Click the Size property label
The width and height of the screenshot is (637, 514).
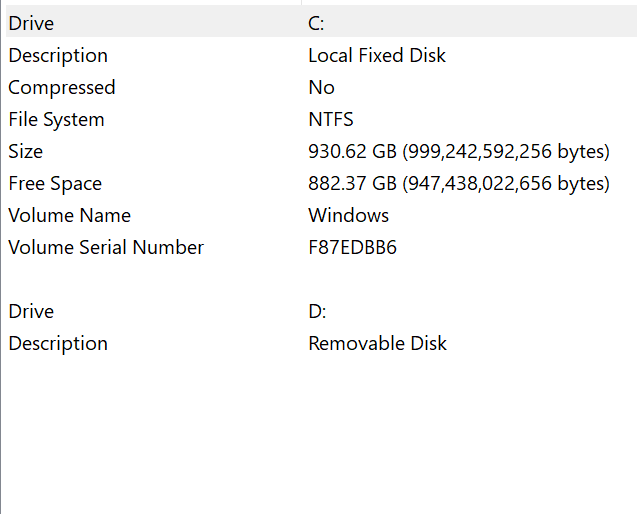pyautogui.click(x=26, y=151)
